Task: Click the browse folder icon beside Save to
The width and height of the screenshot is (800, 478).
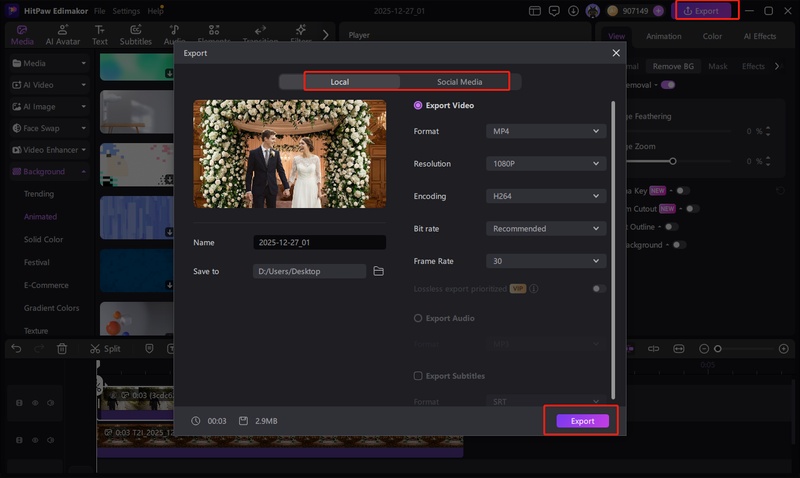Action: click(x=378, y=271)
